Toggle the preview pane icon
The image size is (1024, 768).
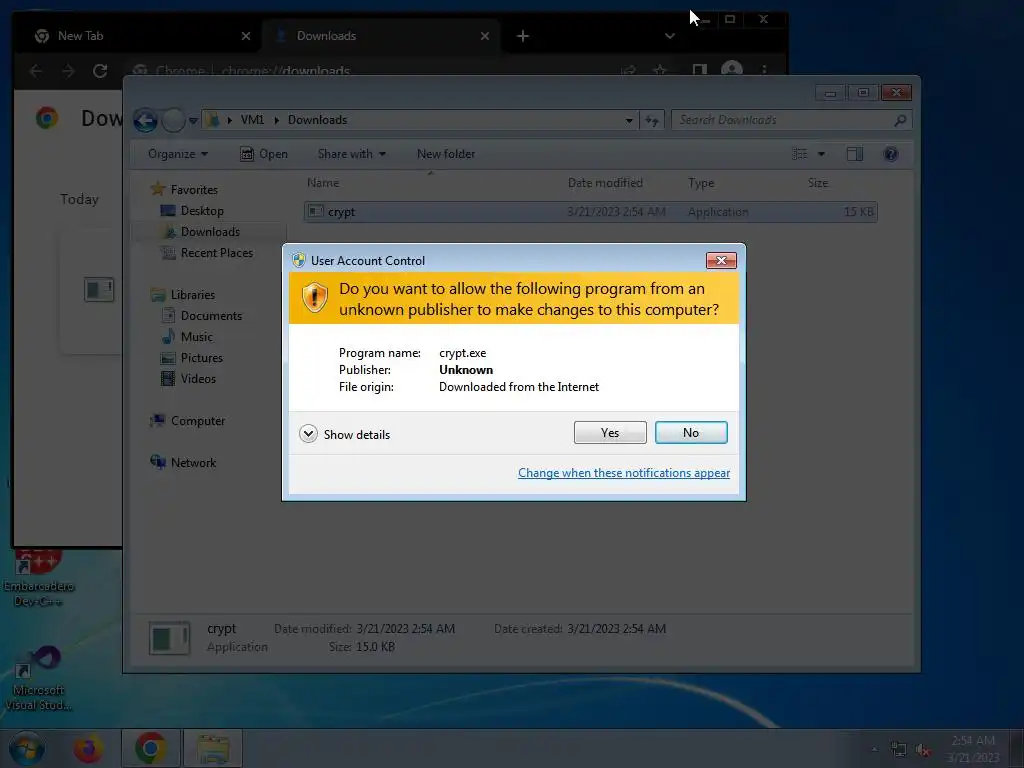(x=855, y=154)
